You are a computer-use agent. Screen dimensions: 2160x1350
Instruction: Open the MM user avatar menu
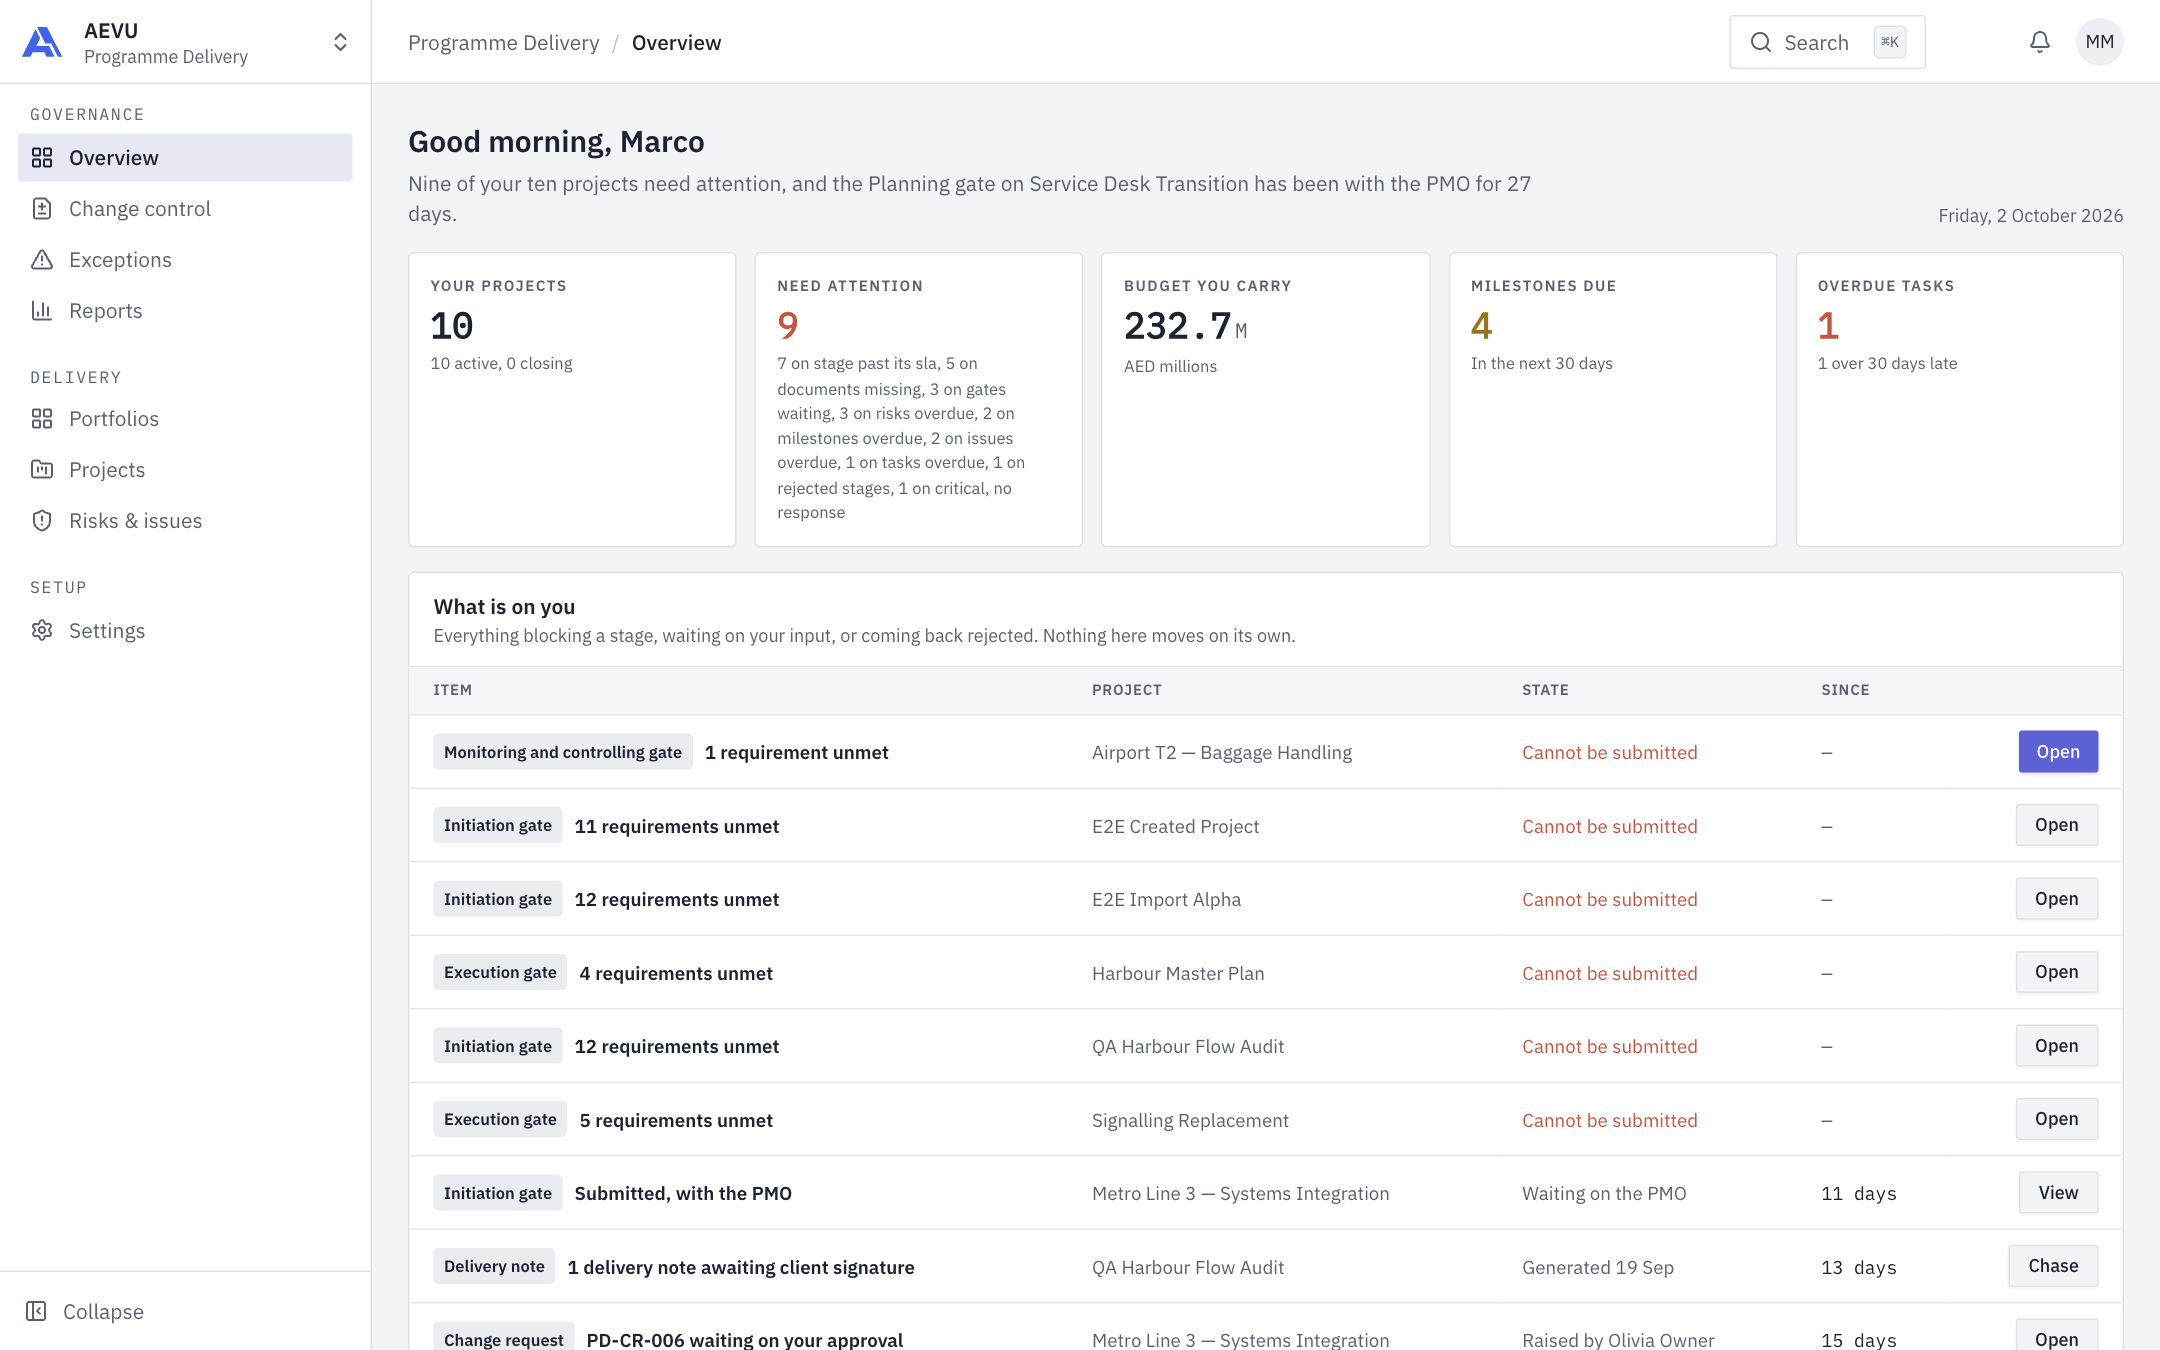[x=2099, y=42]
